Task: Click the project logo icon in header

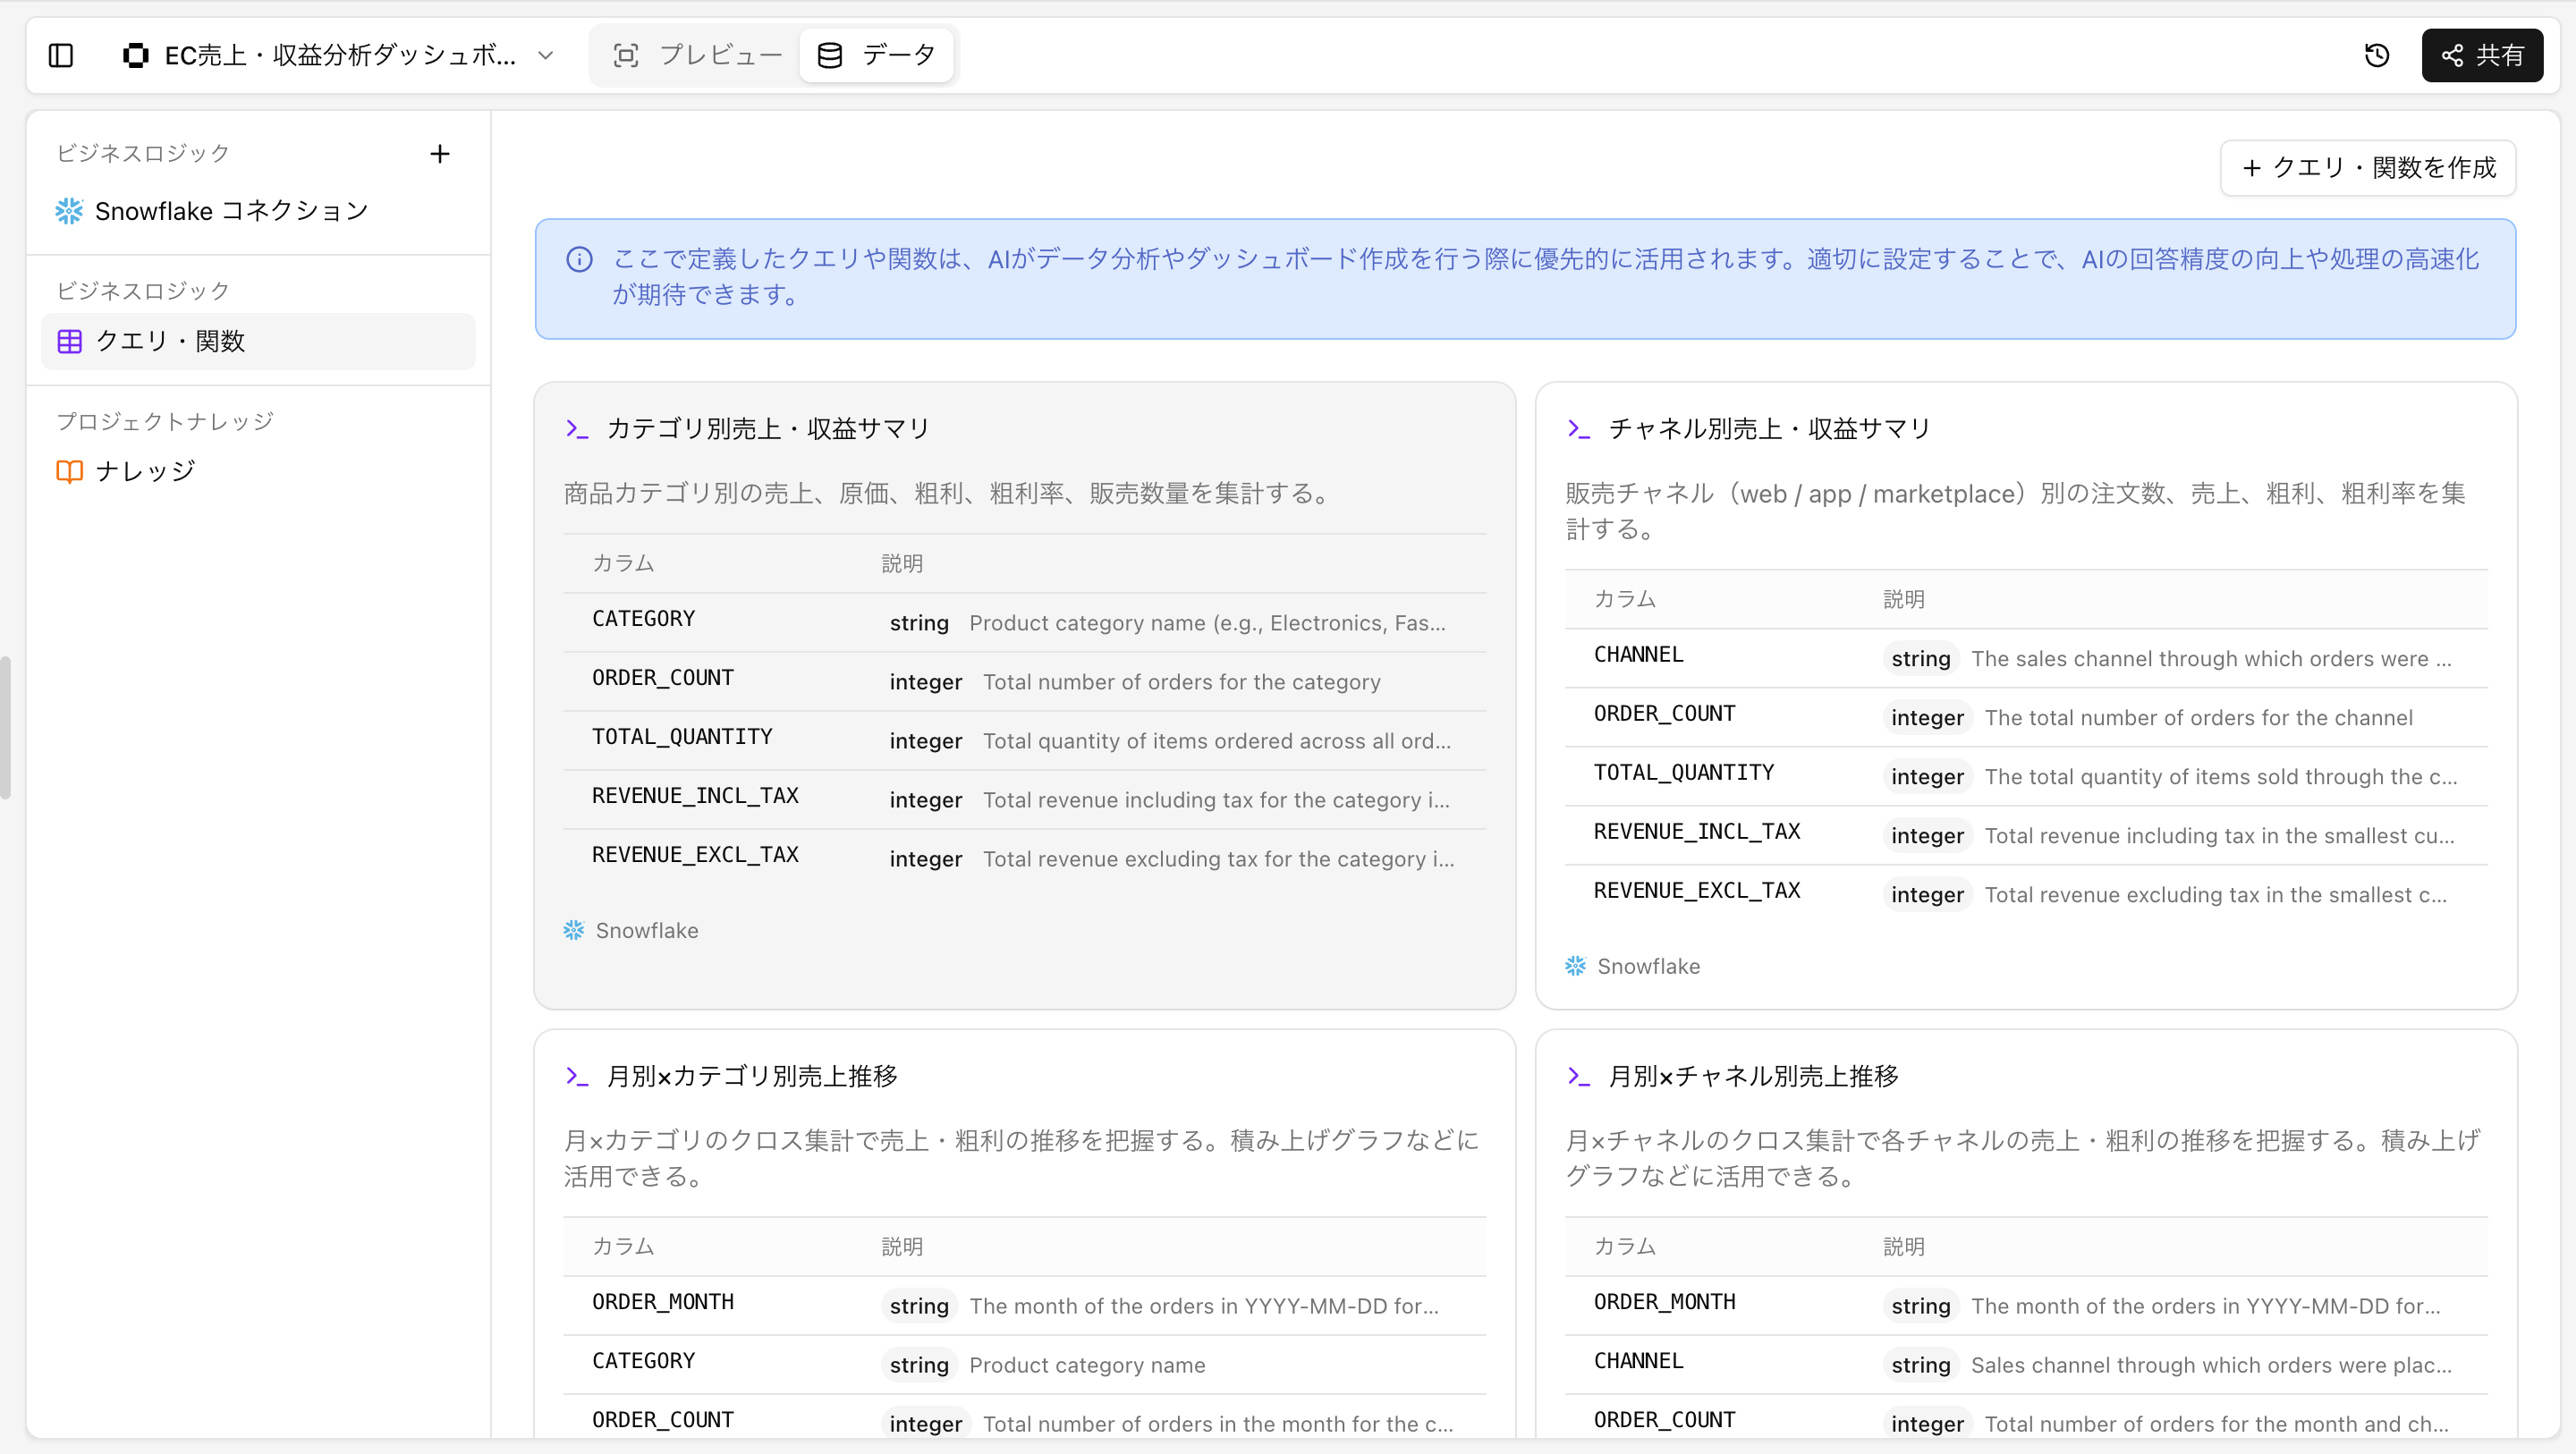Action: (135, 55)
